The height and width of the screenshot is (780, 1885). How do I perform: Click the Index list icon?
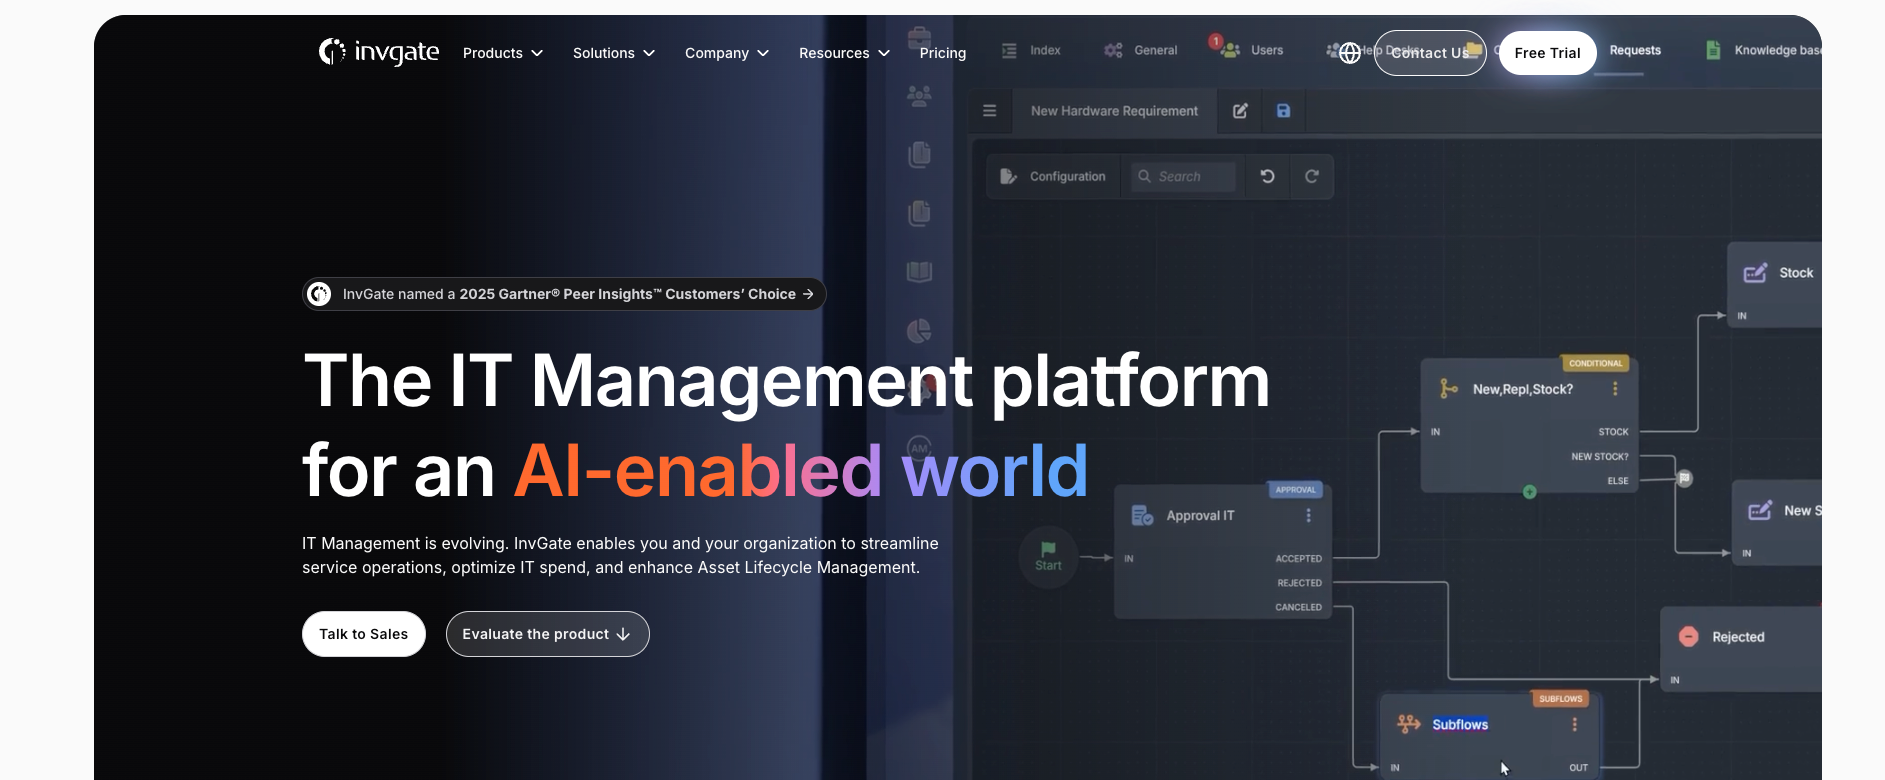[1009, 50]
